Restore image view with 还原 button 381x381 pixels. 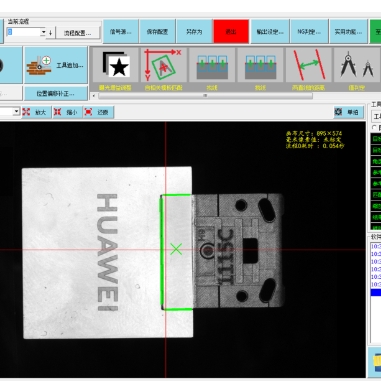click(x=98, y=112)
